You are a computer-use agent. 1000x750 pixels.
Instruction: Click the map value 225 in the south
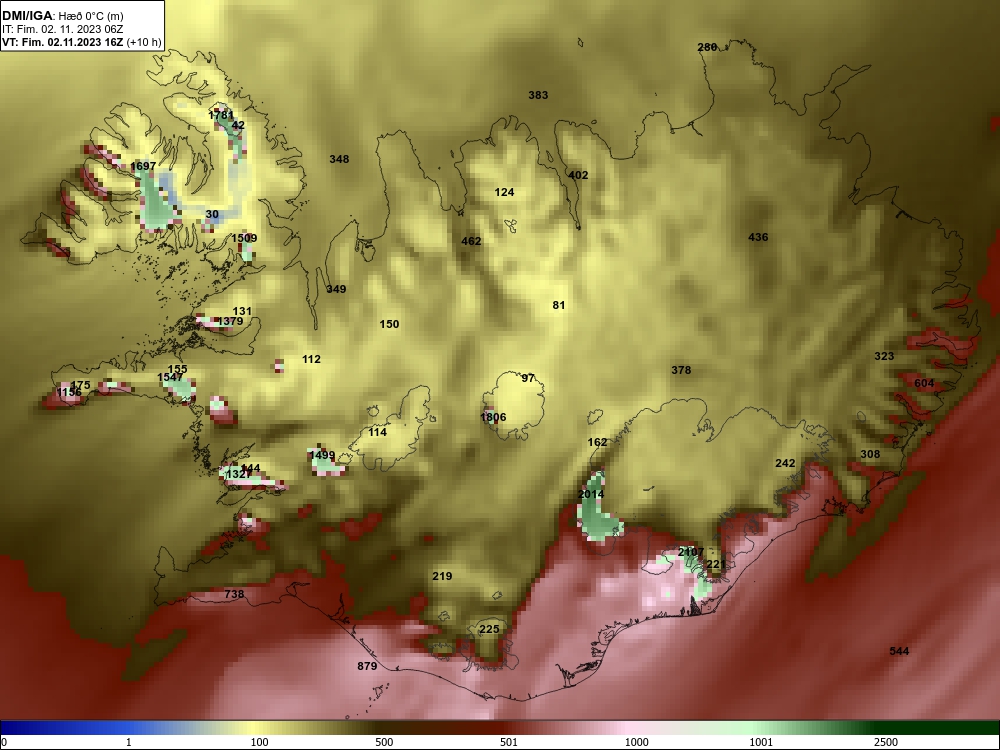pyautogui.click(x=489, y=629)
